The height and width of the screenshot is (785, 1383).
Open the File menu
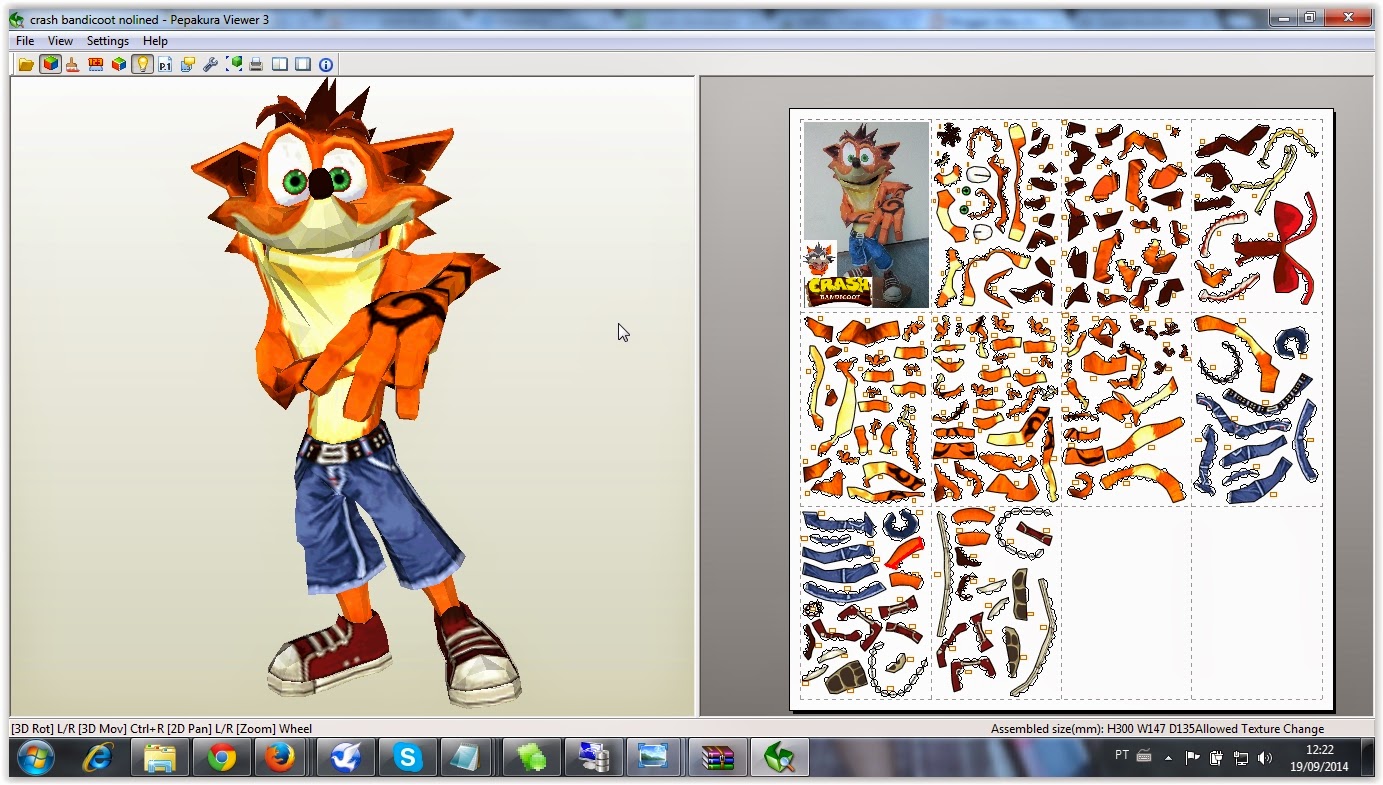23,41
